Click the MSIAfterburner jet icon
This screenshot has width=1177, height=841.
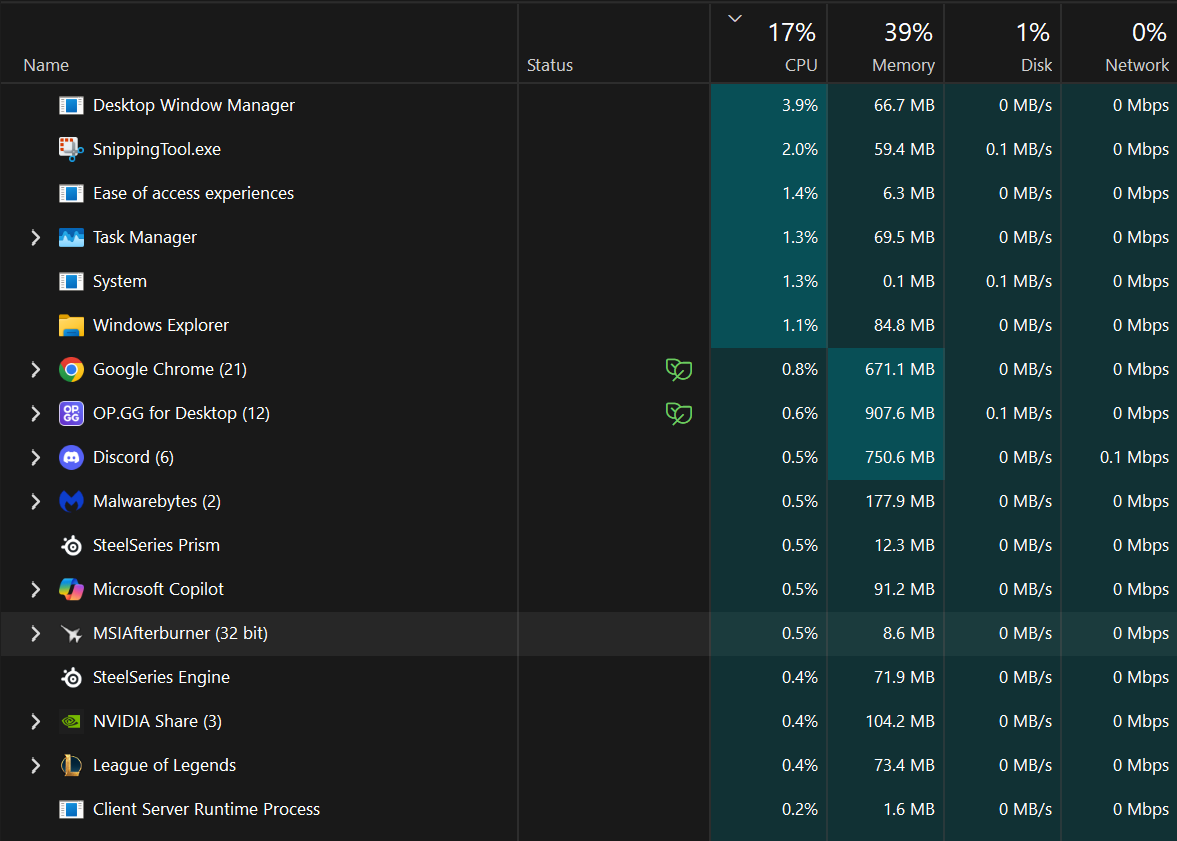pos(71,634)
